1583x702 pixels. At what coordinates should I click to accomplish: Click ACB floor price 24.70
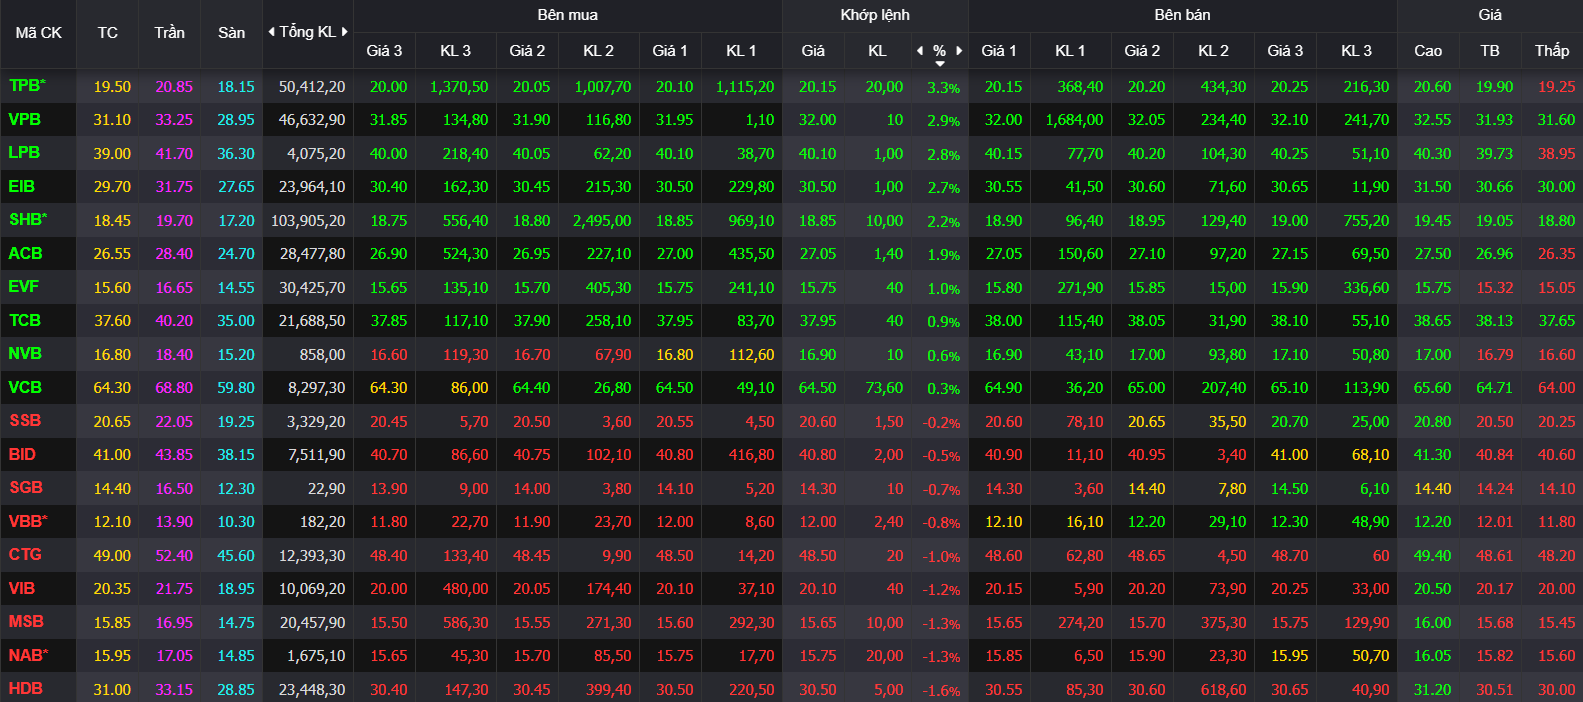(236, 254)
